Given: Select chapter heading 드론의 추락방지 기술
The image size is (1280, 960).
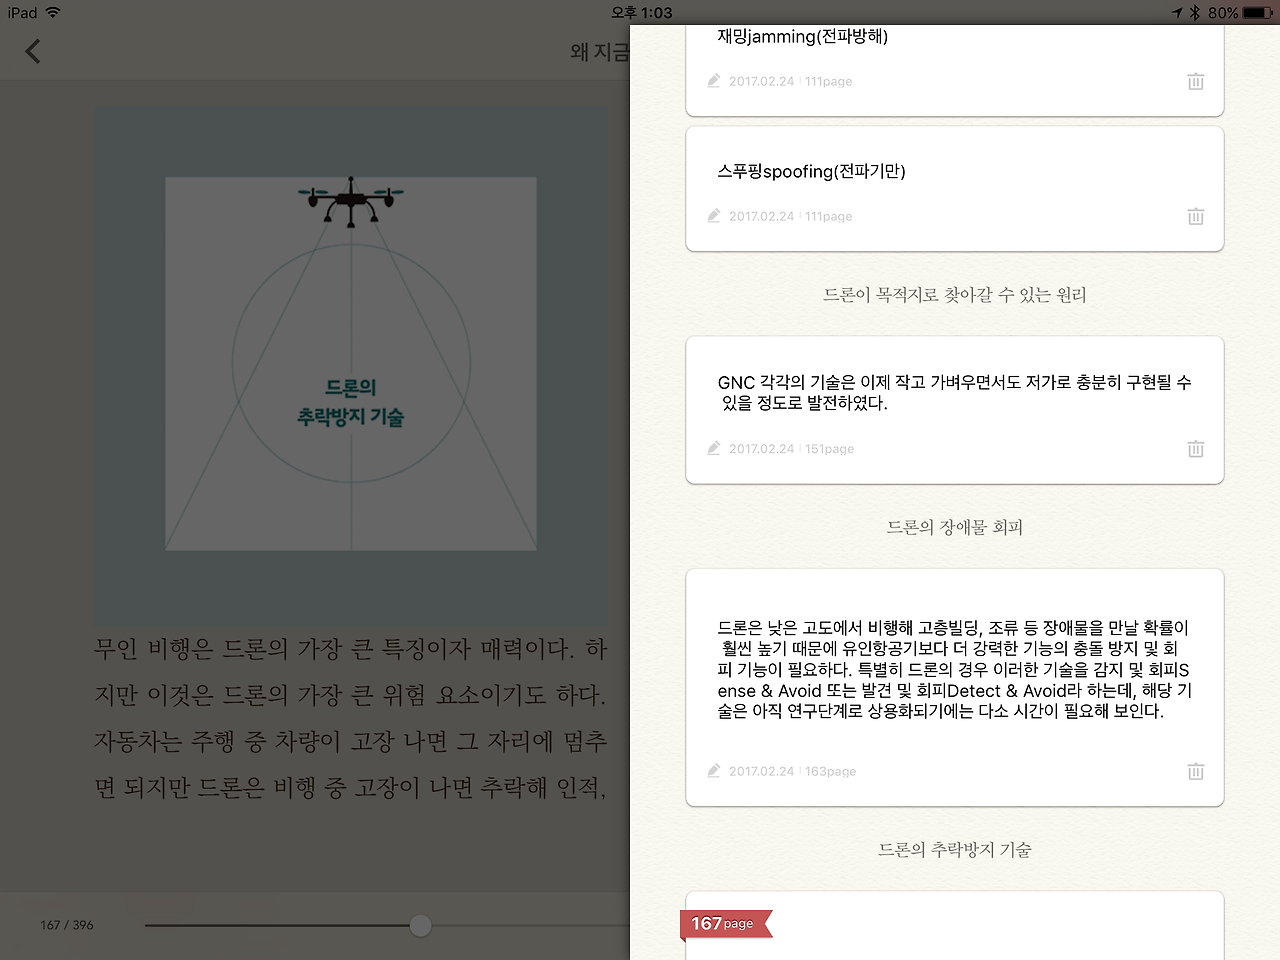Looking at the screenshot, I should [955, 850].
